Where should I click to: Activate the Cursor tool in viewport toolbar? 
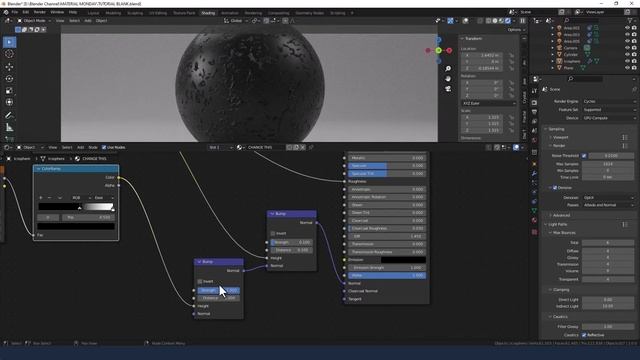[9, 54]
